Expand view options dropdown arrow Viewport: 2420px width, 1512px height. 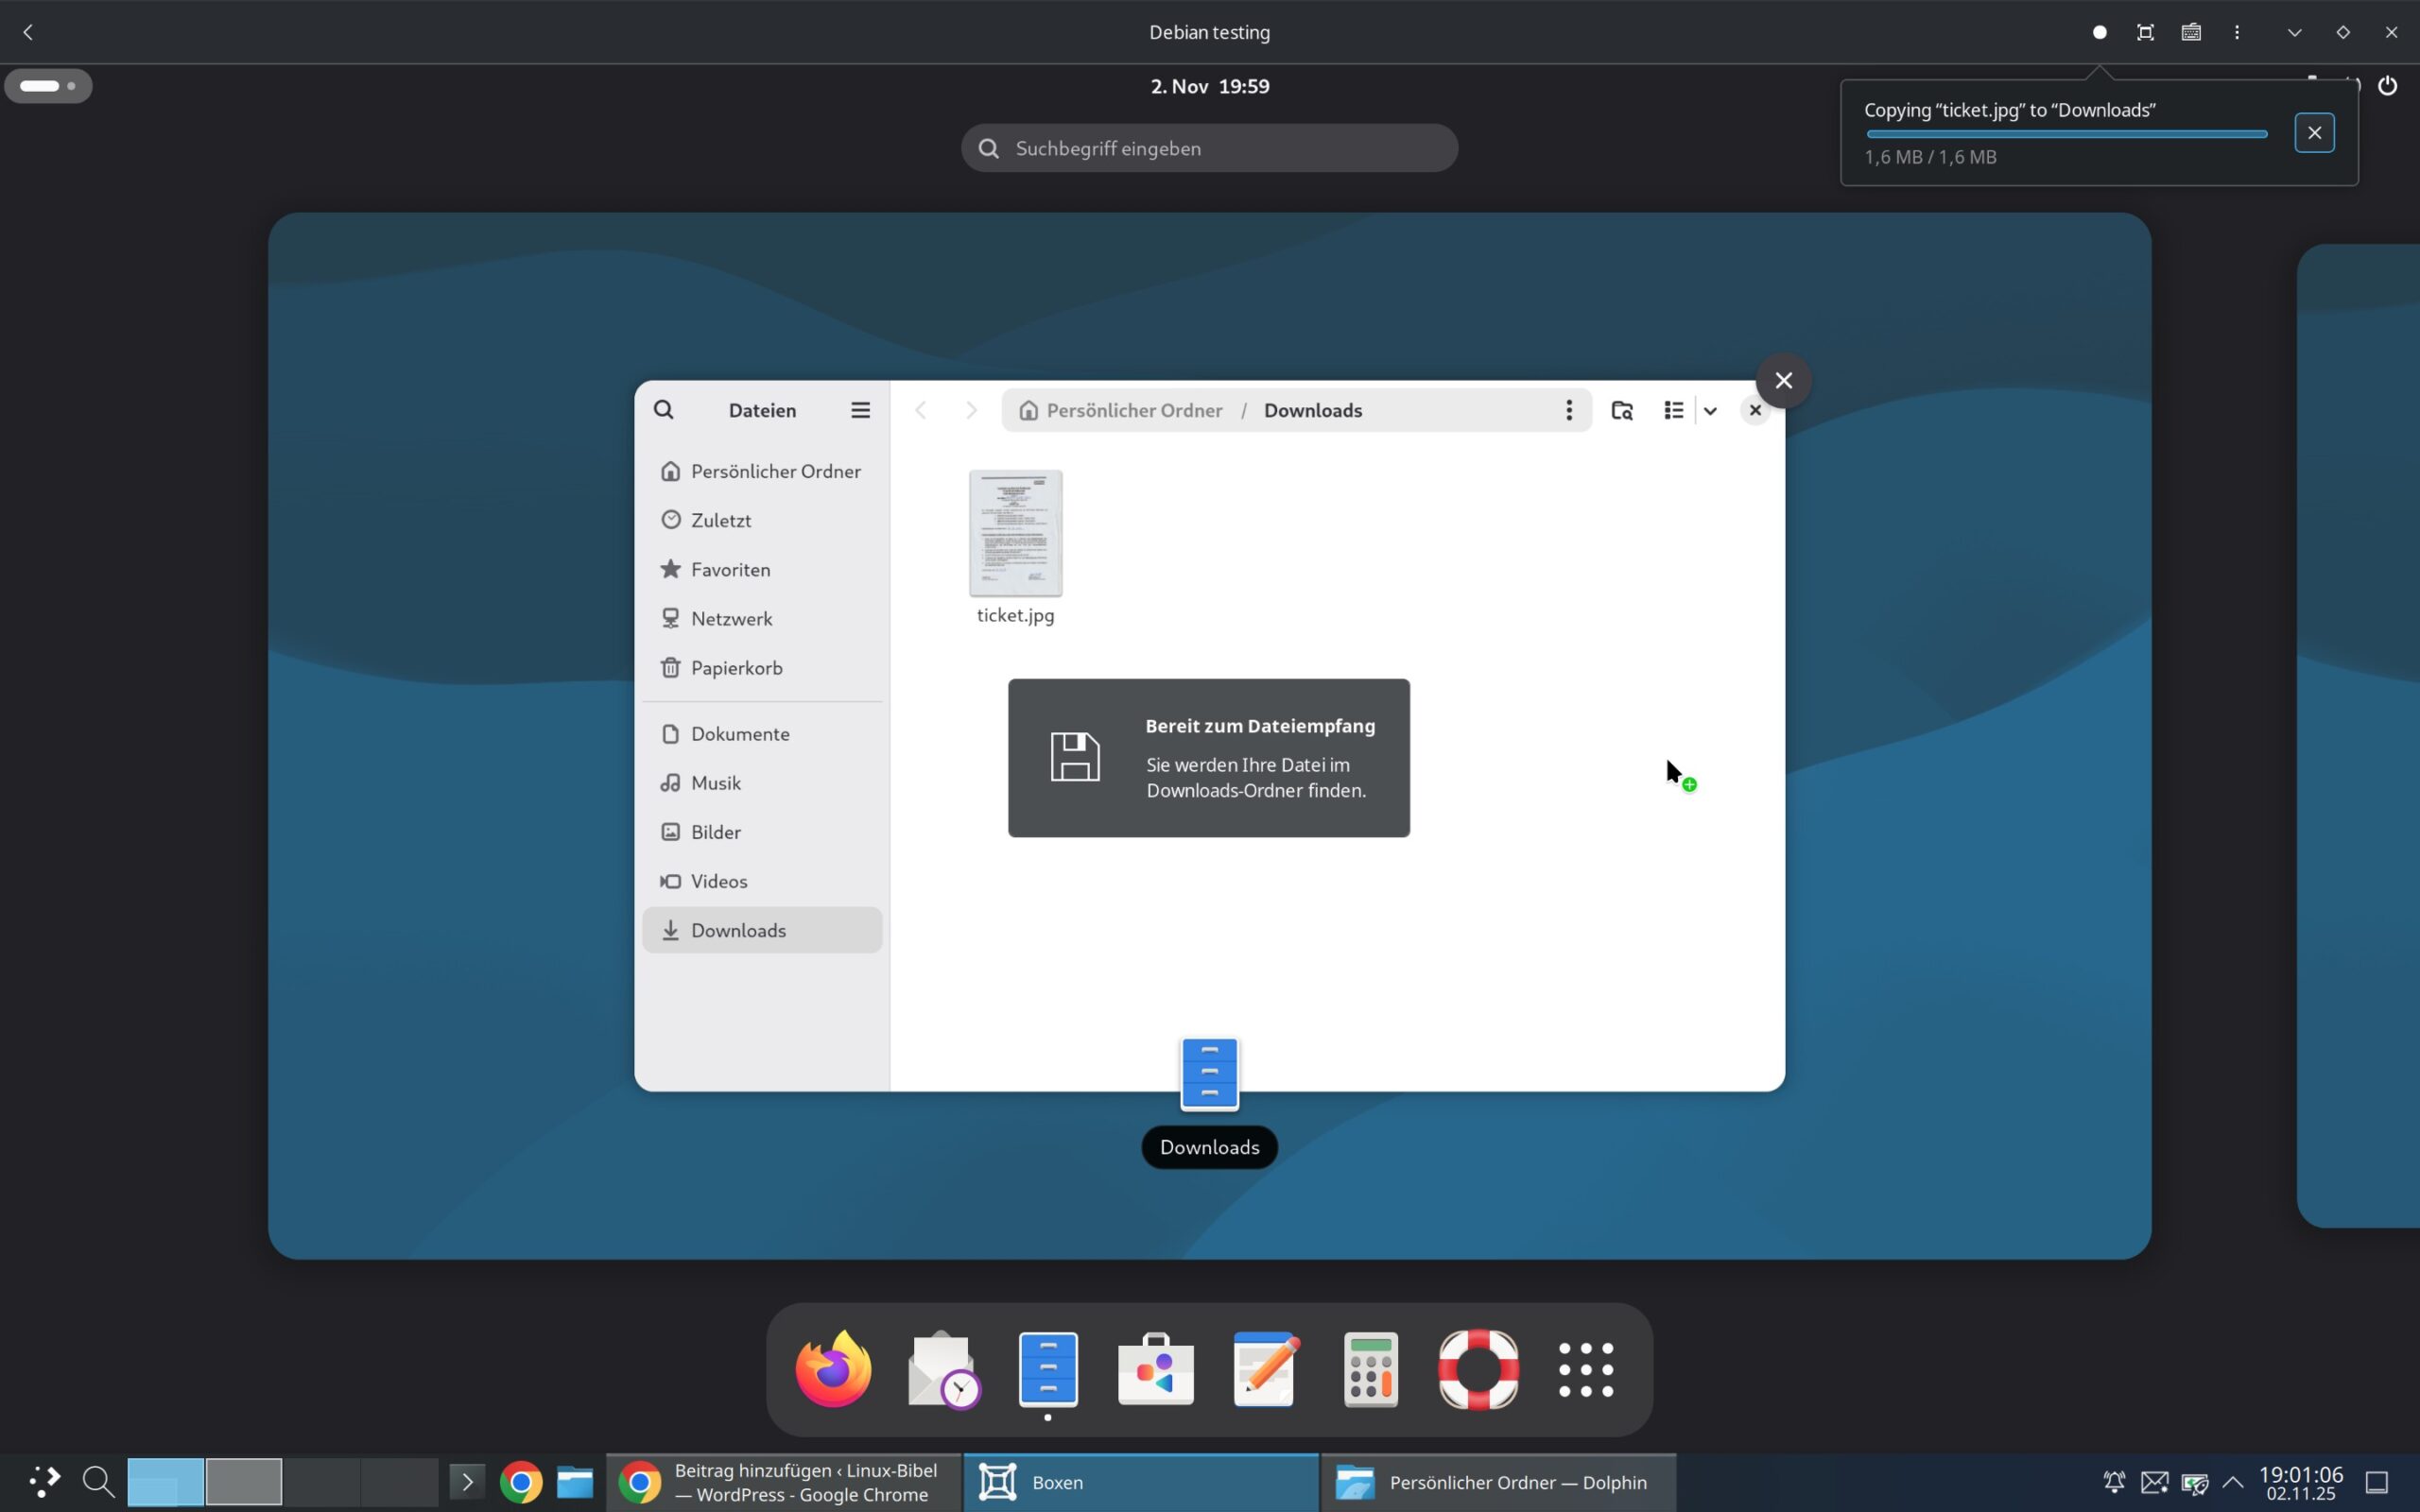[1710, 410]
